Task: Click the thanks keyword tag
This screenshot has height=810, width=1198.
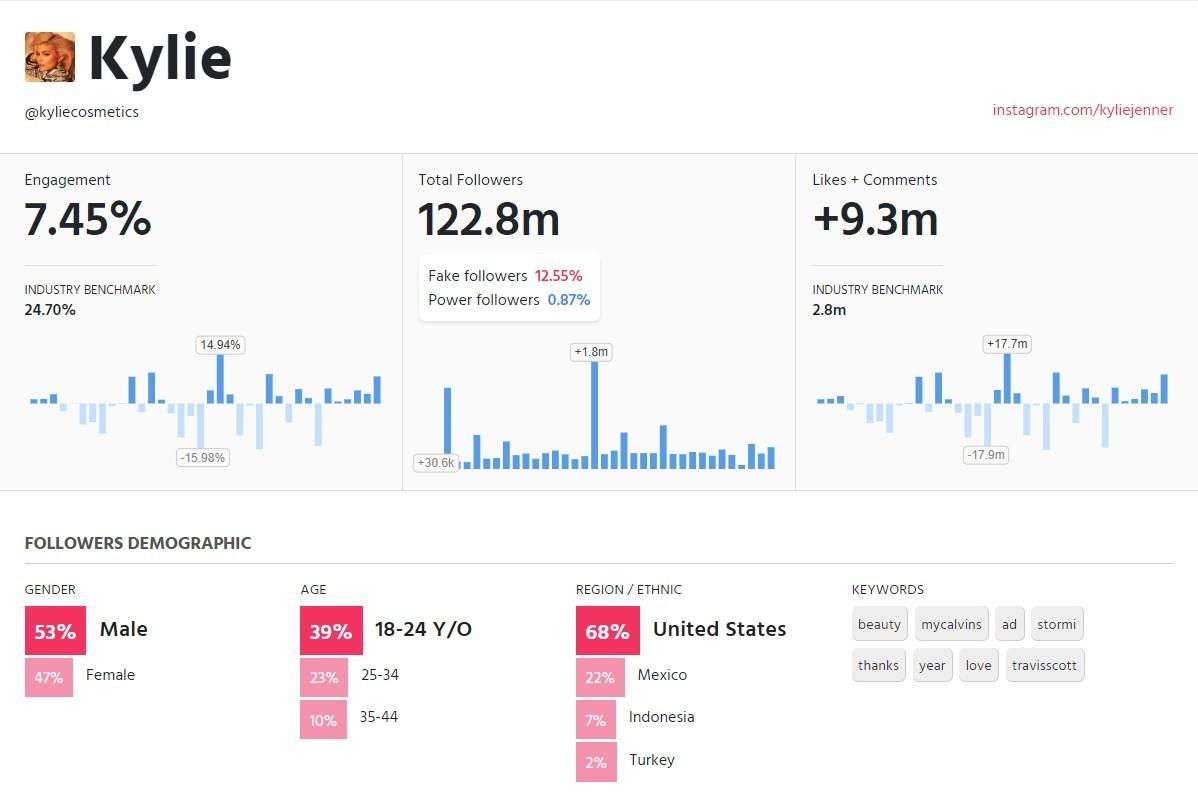Action: click(x=879, y=665)
